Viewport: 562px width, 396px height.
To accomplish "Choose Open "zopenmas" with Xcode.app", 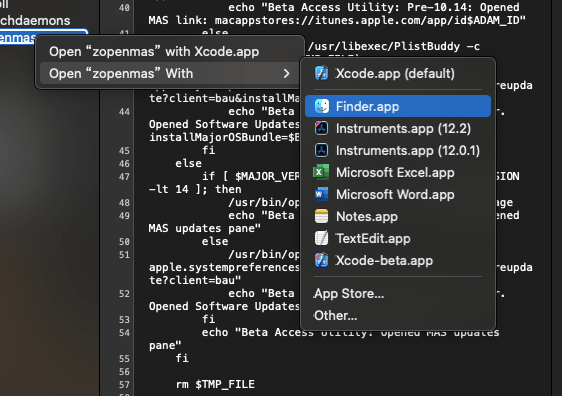I will click(154, 52).
